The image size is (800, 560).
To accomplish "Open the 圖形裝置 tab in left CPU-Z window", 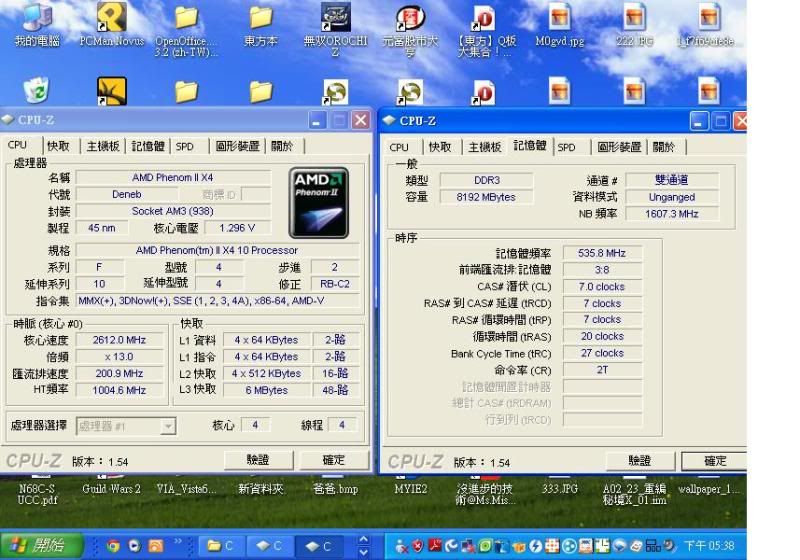I will coord(238,146).
